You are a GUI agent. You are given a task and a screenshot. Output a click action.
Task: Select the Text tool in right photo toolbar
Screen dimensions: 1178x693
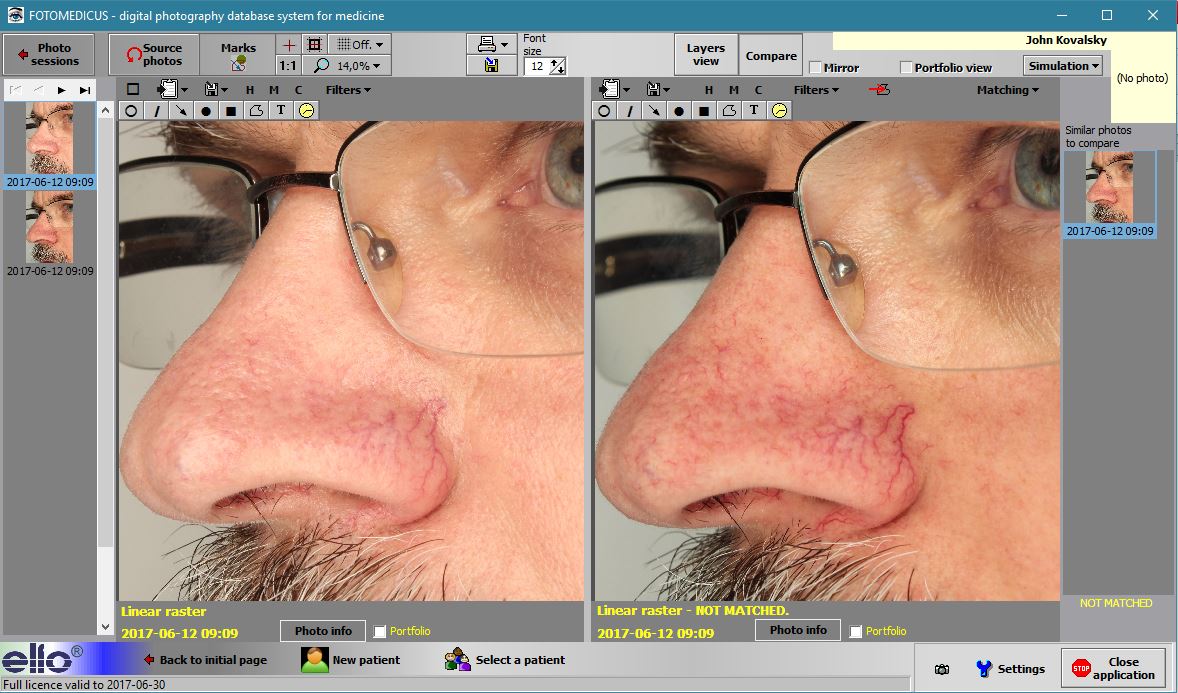pos(754,110)
